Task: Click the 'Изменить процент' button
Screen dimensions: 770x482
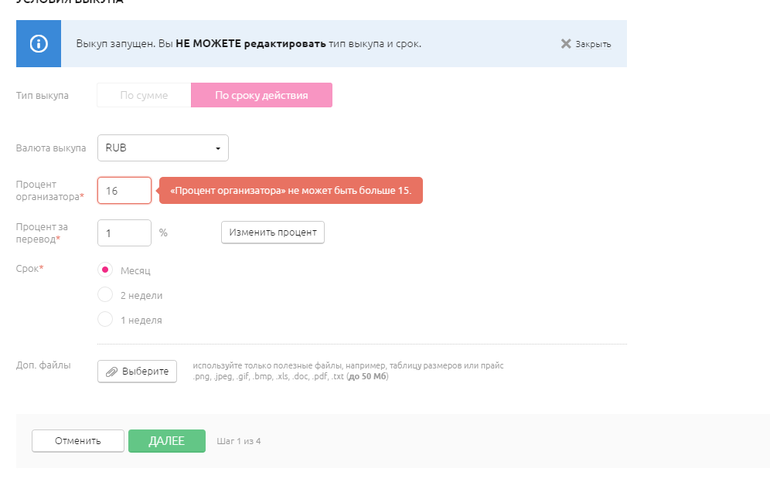Action: click(273, 232)
